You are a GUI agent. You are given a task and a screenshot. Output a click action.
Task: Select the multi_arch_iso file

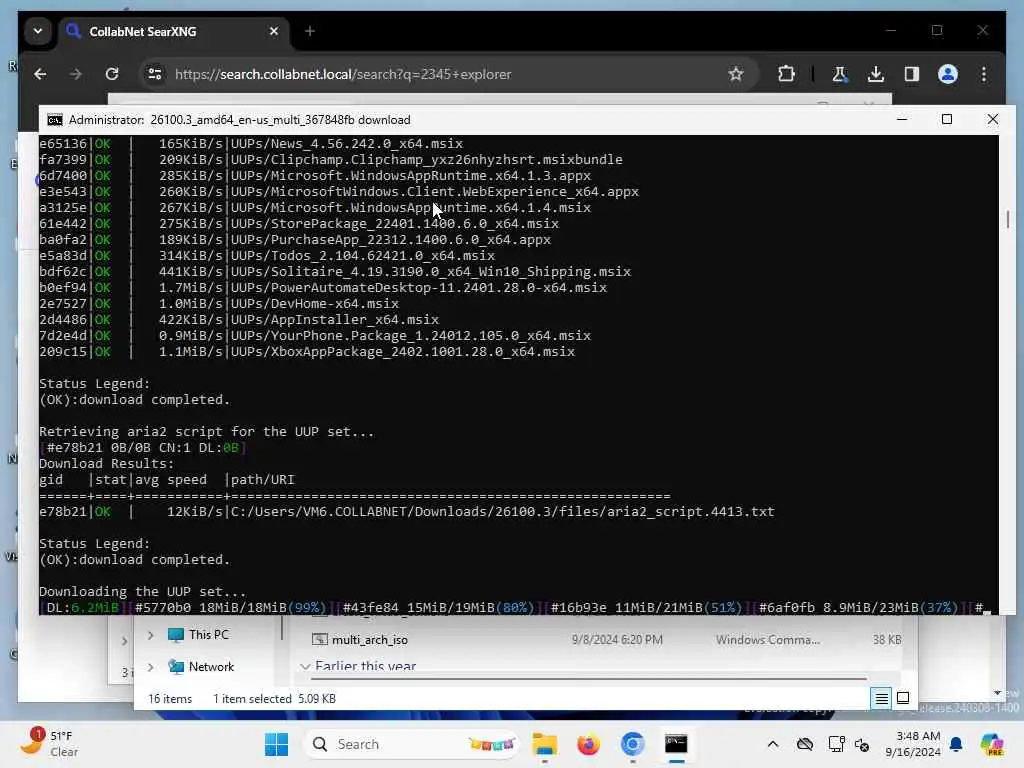coord(370,640)
